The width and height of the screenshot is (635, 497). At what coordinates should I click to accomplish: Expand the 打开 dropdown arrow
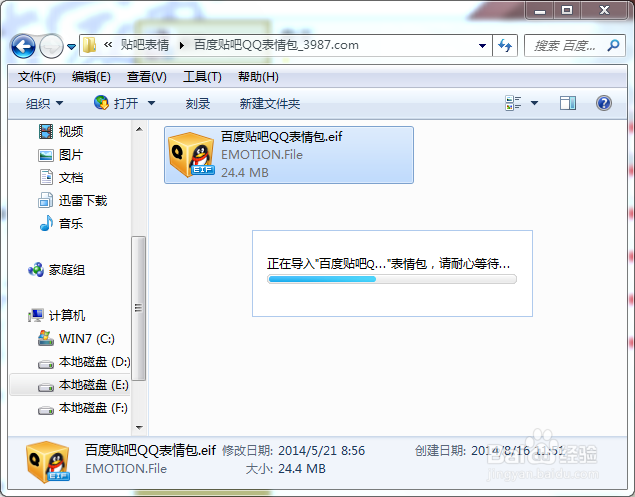click(151, 103)
